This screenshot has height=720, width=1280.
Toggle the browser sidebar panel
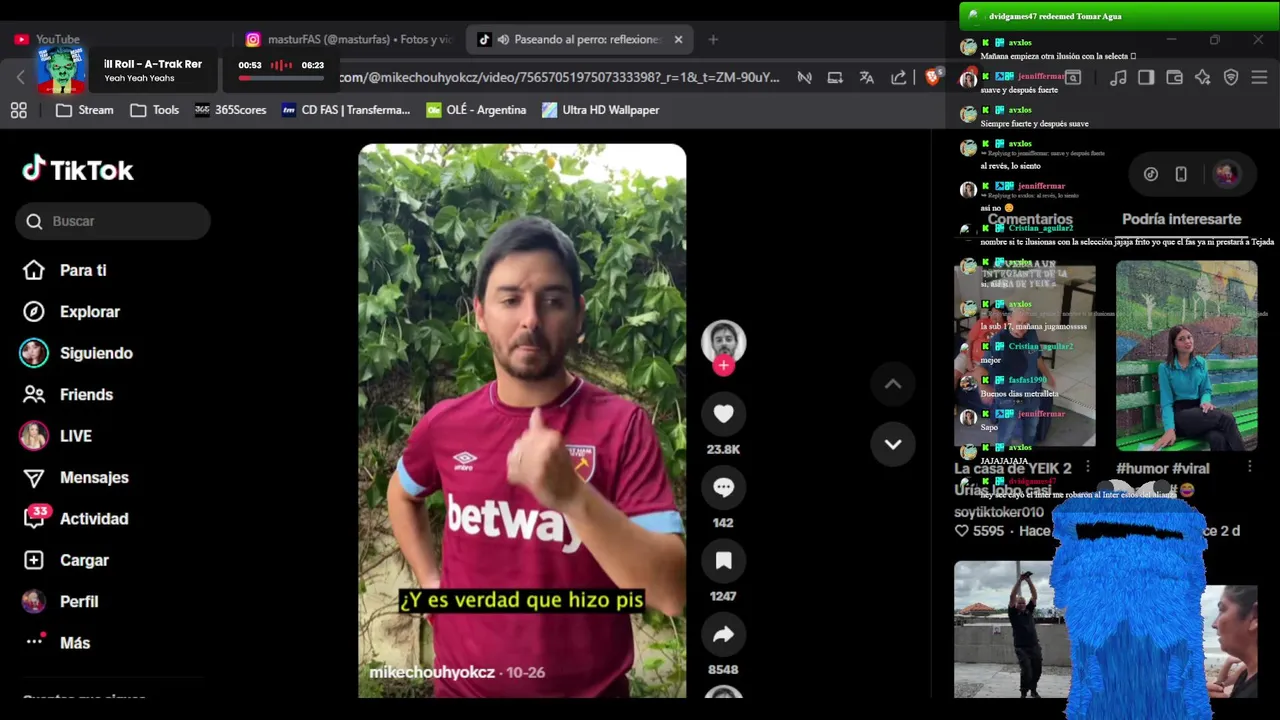click(1146, 77)
